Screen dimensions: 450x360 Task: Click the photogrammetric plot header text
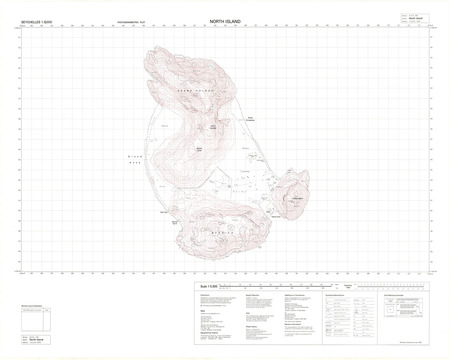(131, 22)
